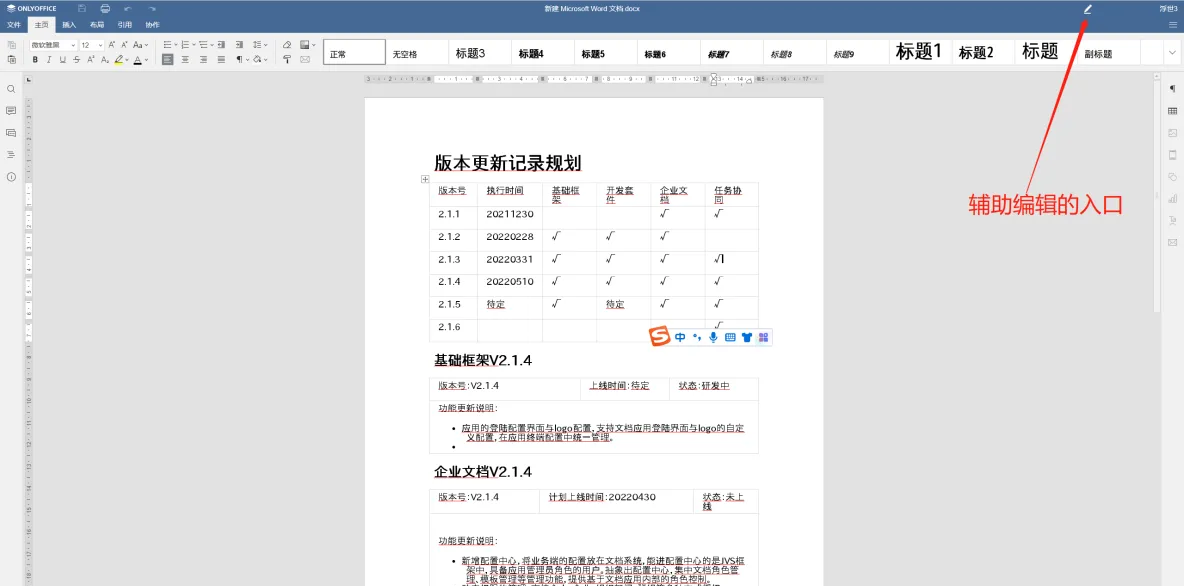The height and width of the screenshot is (586, 1184).
Task: Apply subscript formatting
Action: click(105, 60)
